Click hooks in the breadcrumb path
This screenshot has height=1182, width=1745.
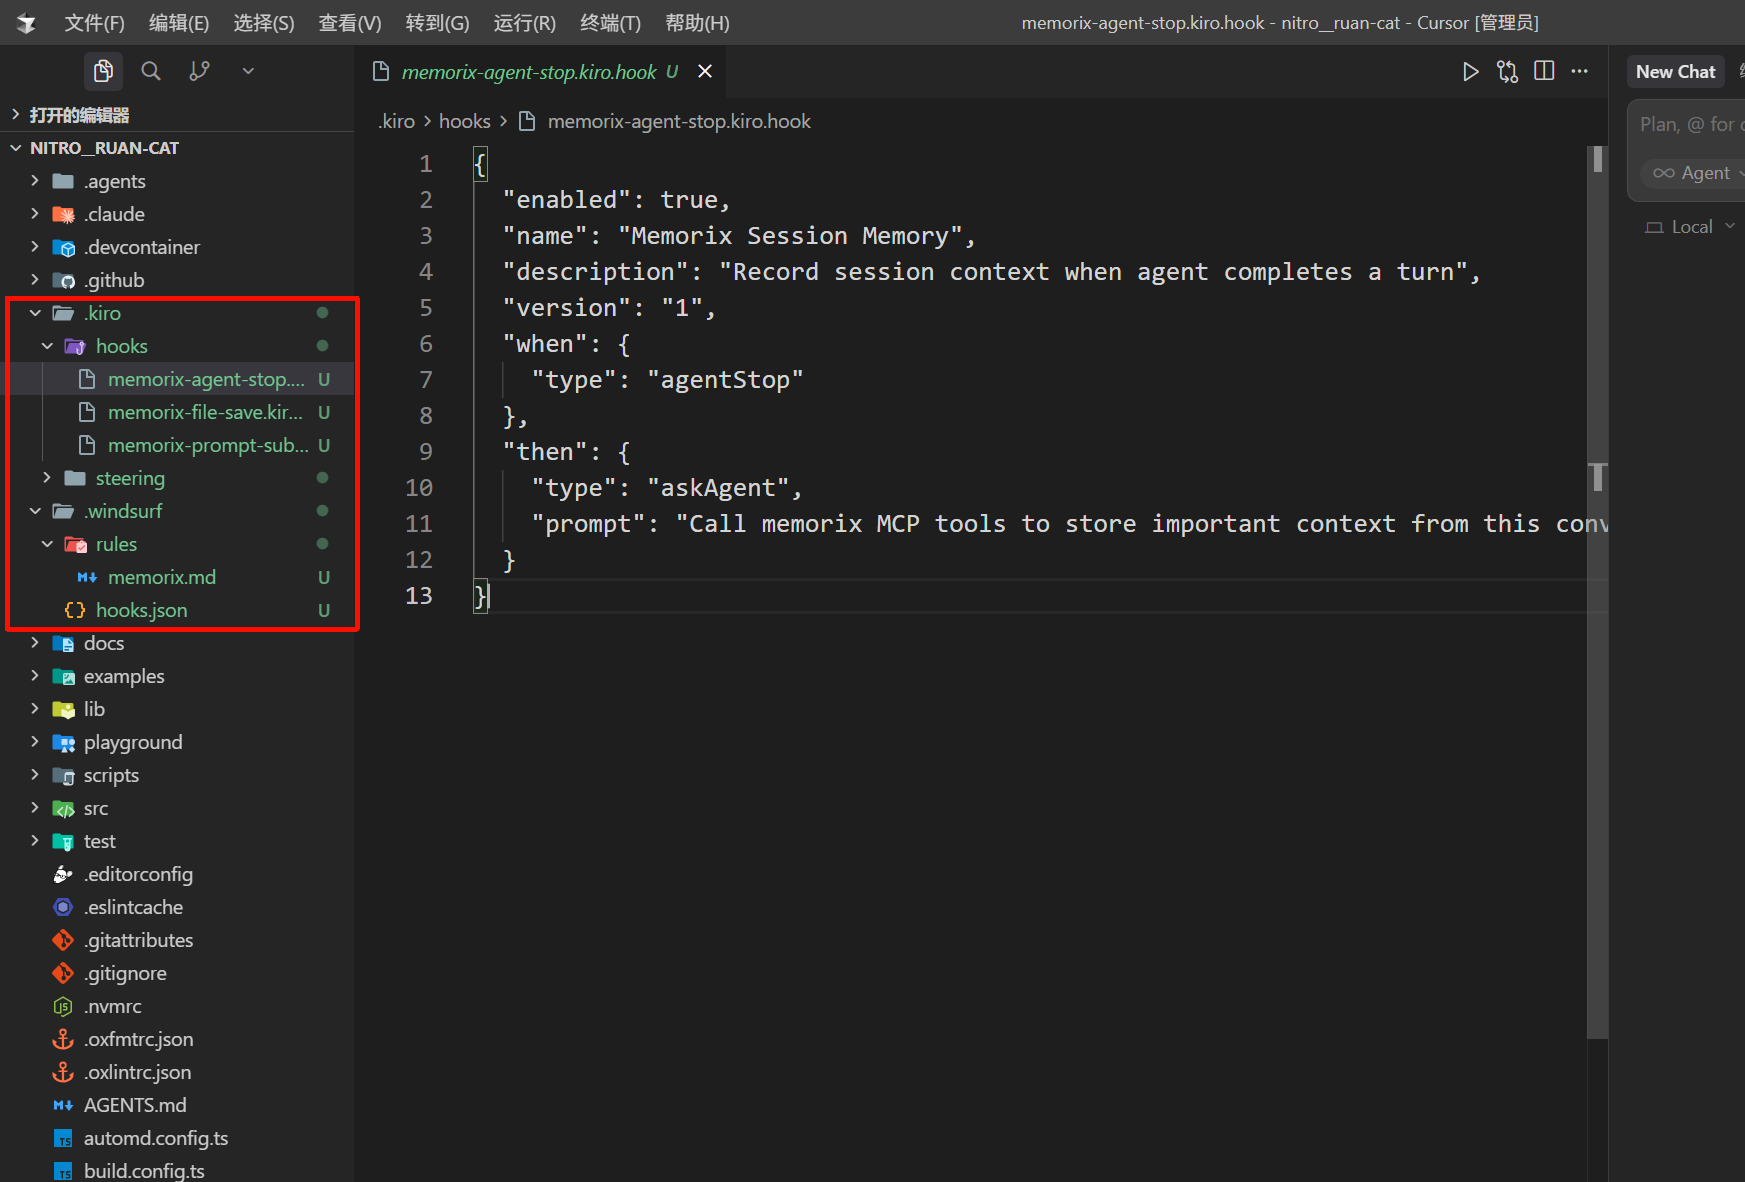click(x=465, y=121)
